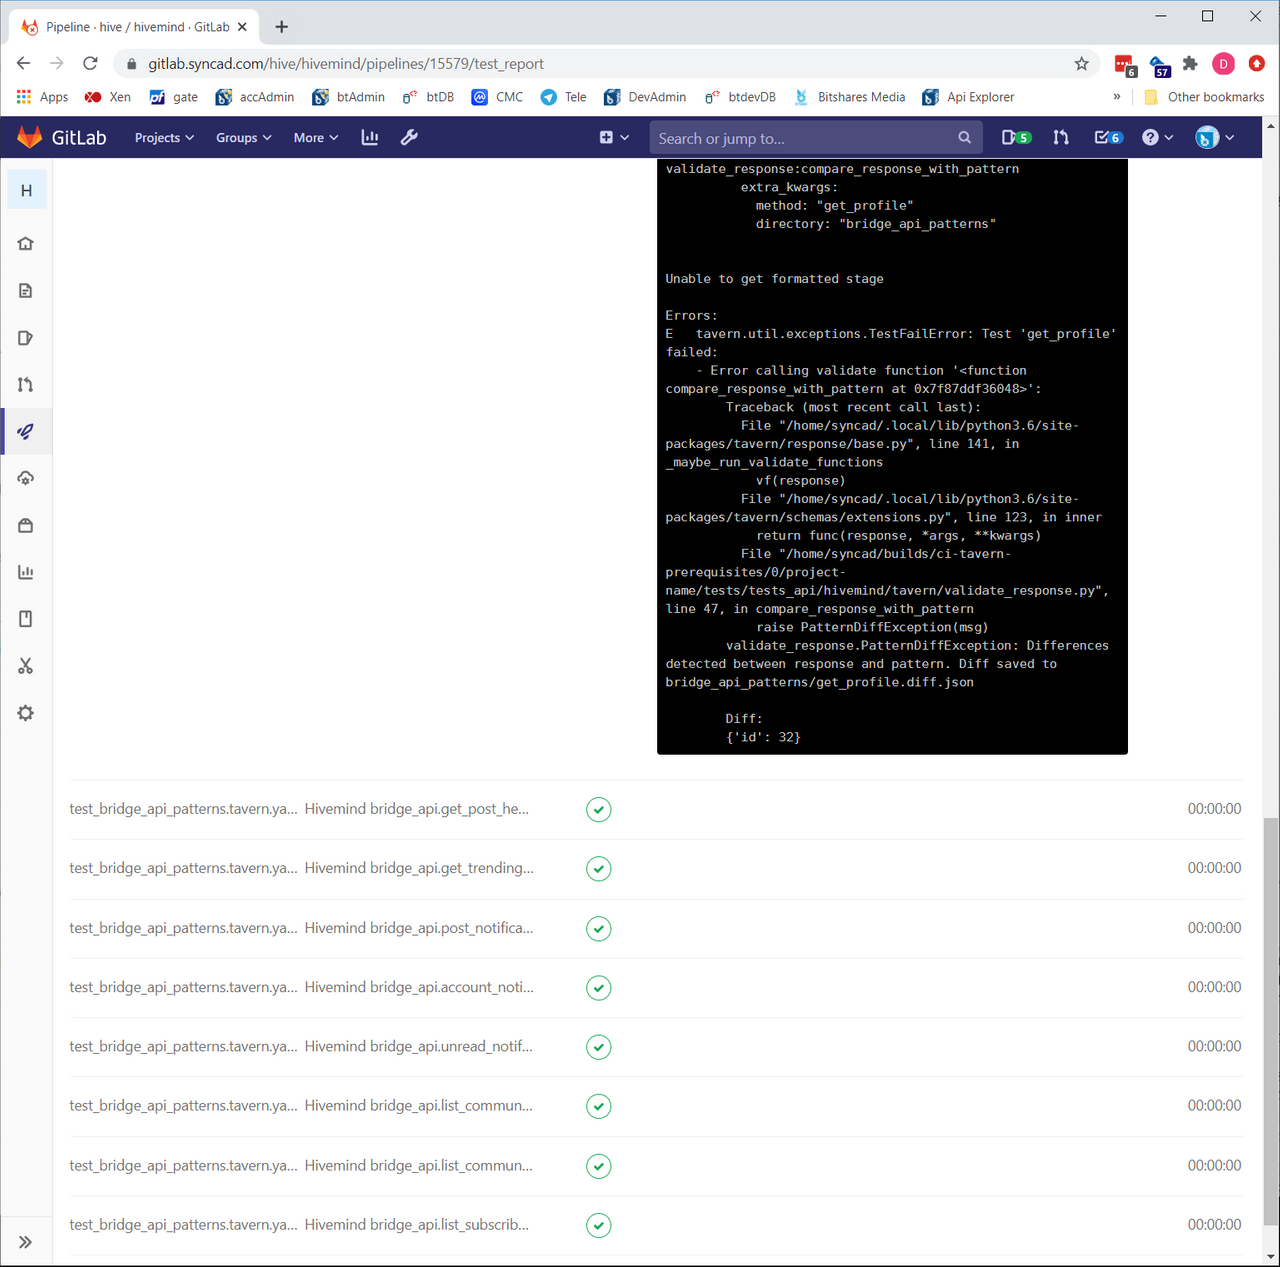Open Projects dropdown menu
Viewport: 1280px width, 1267px height.
(164, 138)
